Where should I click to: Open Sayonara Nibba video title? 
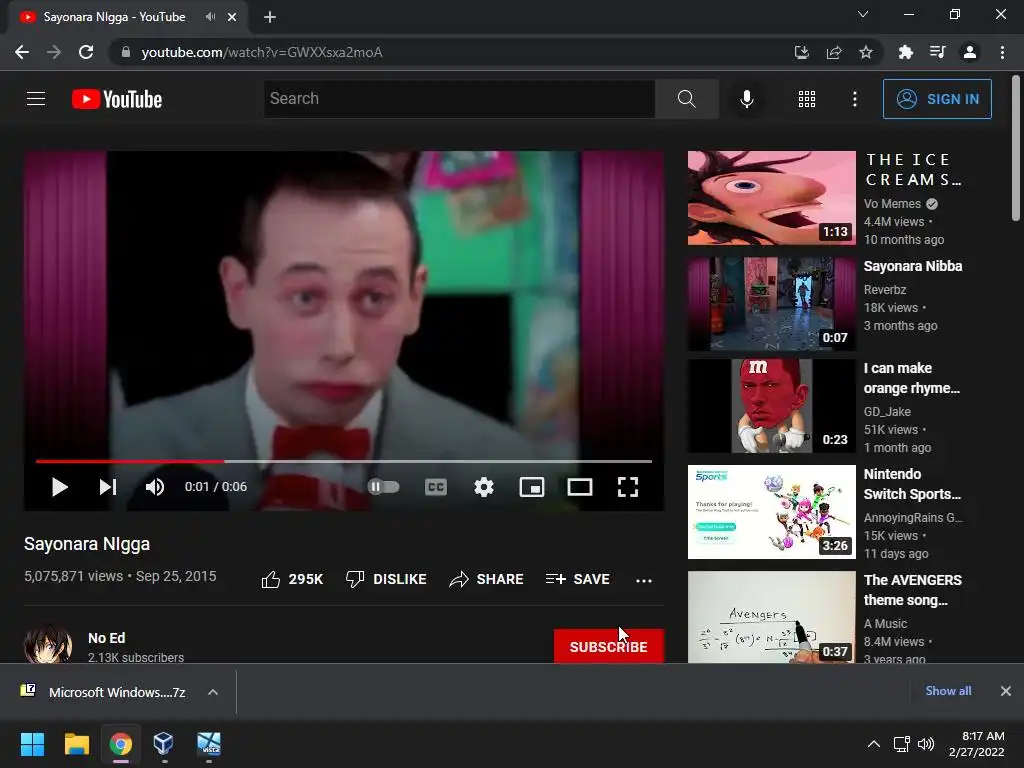[912, 266]
